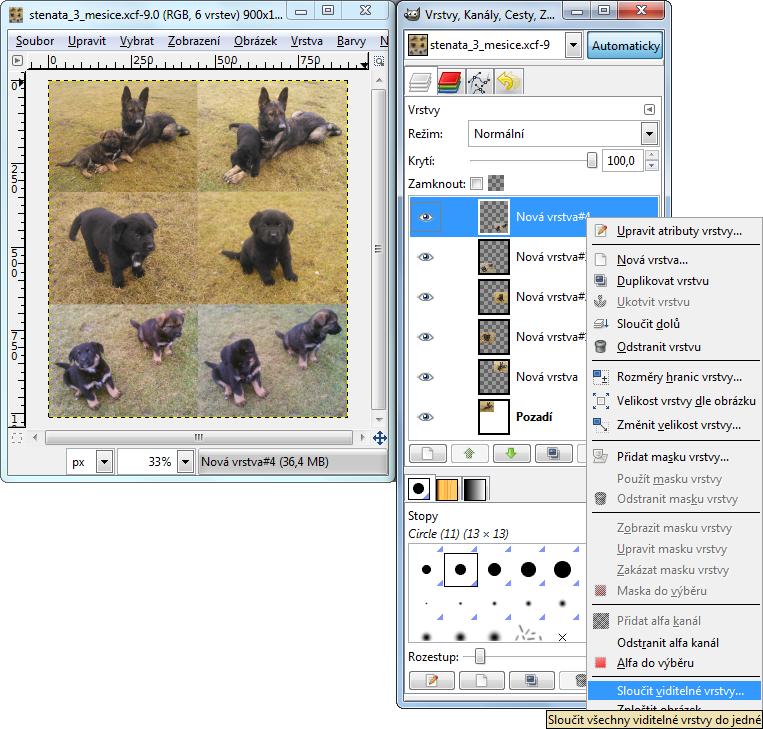
Task: Open the Paths tab icon
Action: 479,81
